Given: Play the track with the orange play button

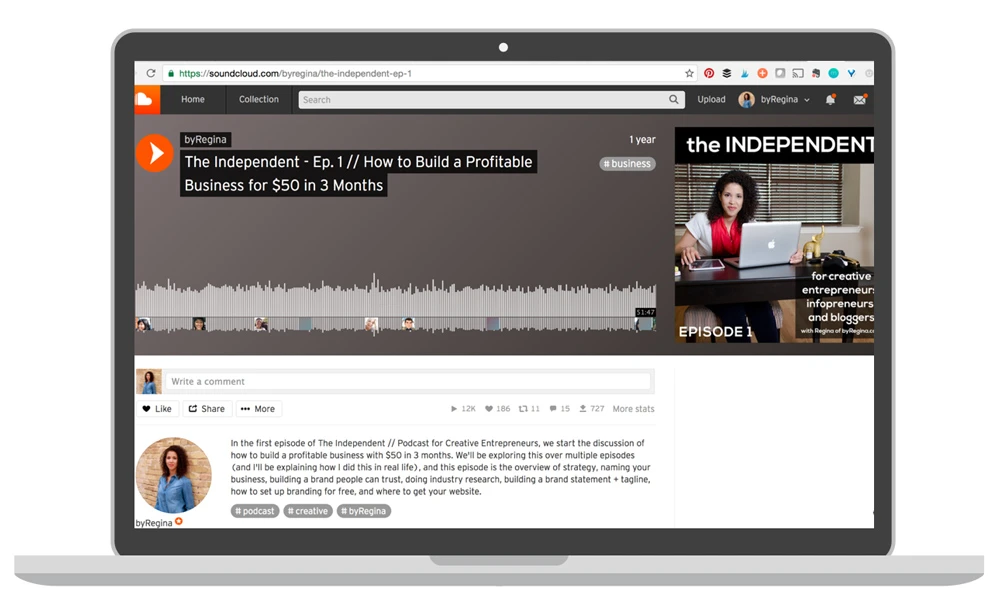Looking at the screenshot, I should click(154, 153).
